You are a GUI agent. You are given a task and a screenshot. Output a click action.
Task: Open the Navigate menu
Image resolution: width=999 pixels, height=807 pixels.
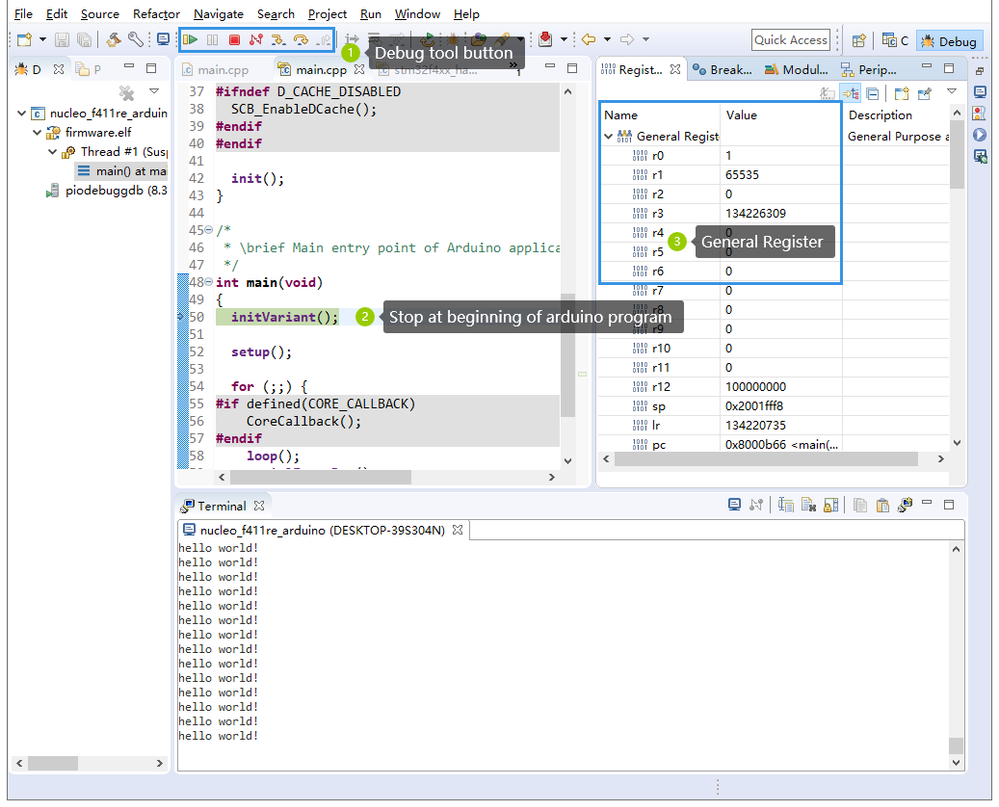coord(219,13)
